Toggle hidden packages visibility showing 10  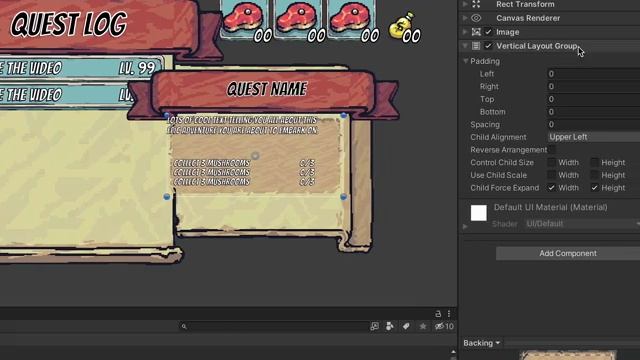pyautogui.click(x=444, y=326)
